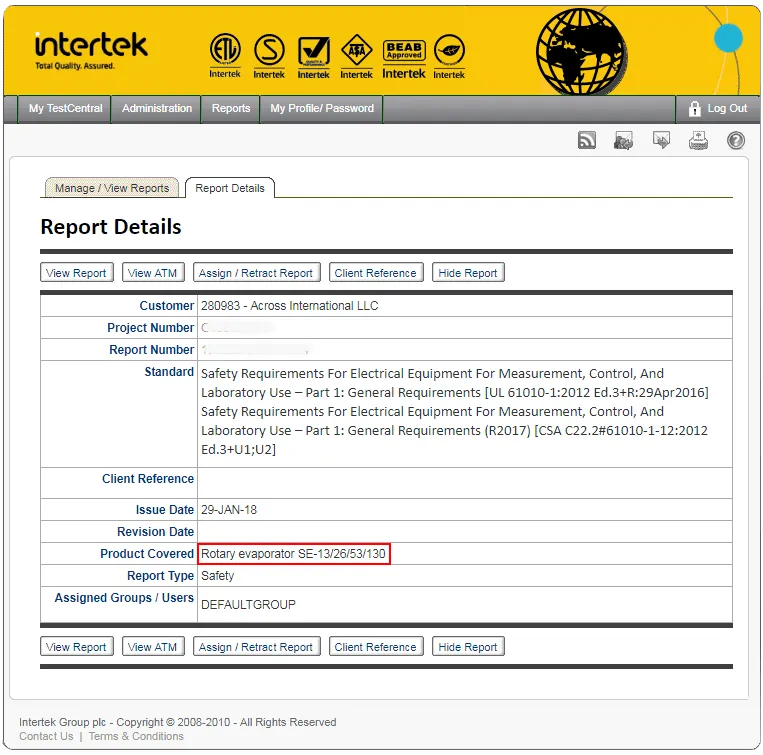Open the Contact Us link
The height and width of the screenshot is (755, 763).
click(x=46, y=736)
